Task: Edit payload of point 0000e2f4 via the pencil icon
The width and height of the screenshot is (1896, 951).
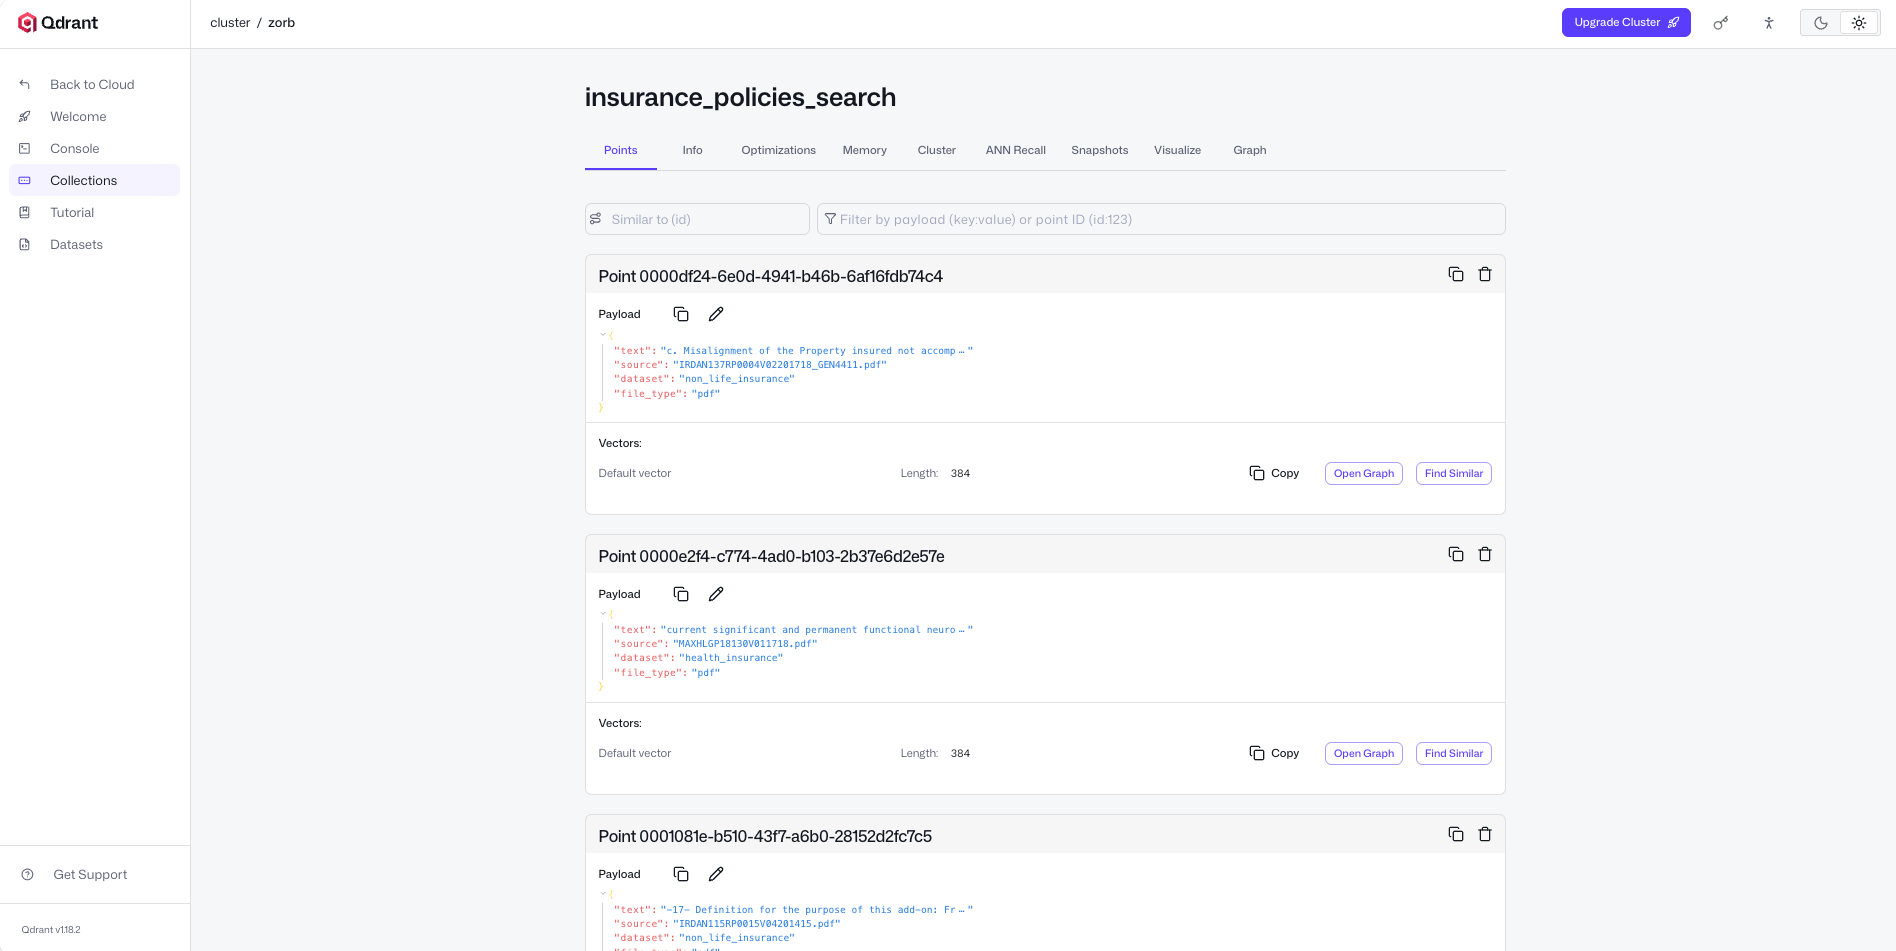Action: 716,594
